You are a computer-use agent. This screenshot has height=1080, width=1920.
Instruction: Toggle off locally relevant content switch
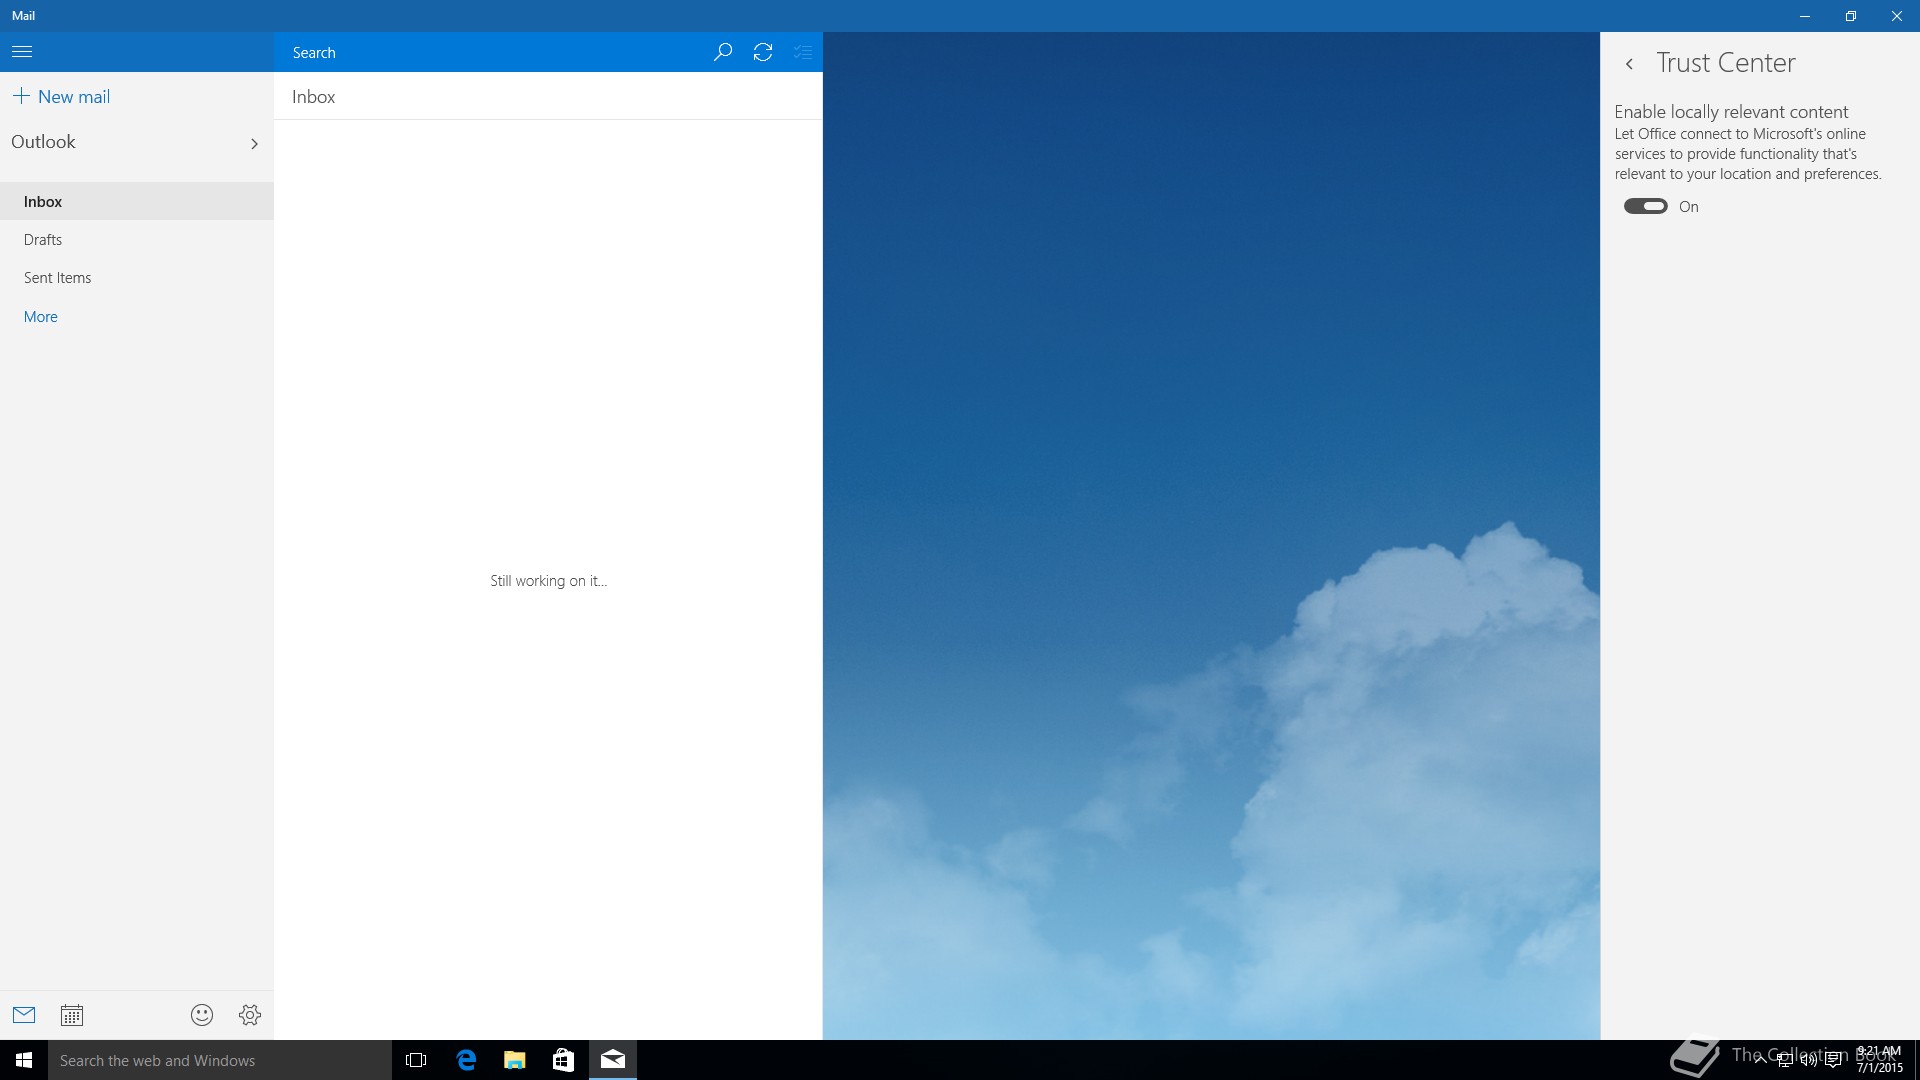pos(1645,206)
